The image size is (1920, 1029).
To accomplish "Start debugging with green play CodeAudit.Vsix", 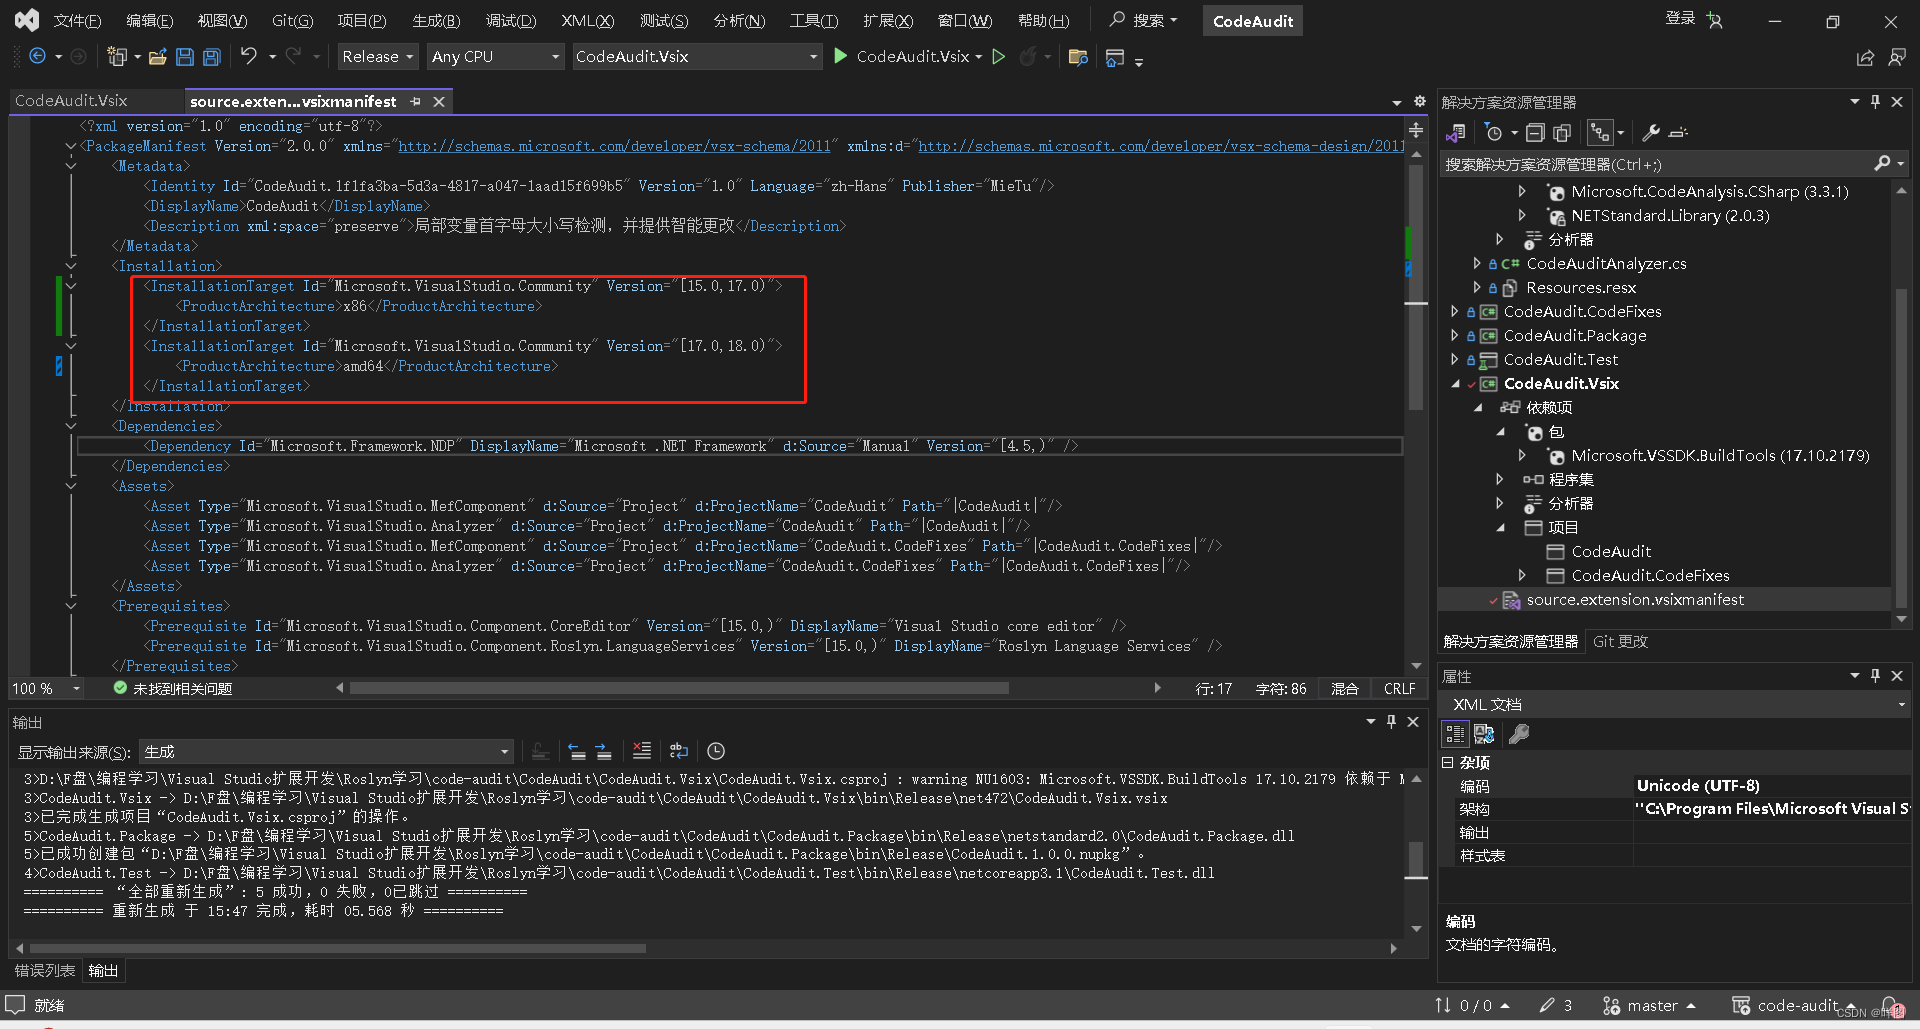I will pyautogui.click(x=907, y=57).
